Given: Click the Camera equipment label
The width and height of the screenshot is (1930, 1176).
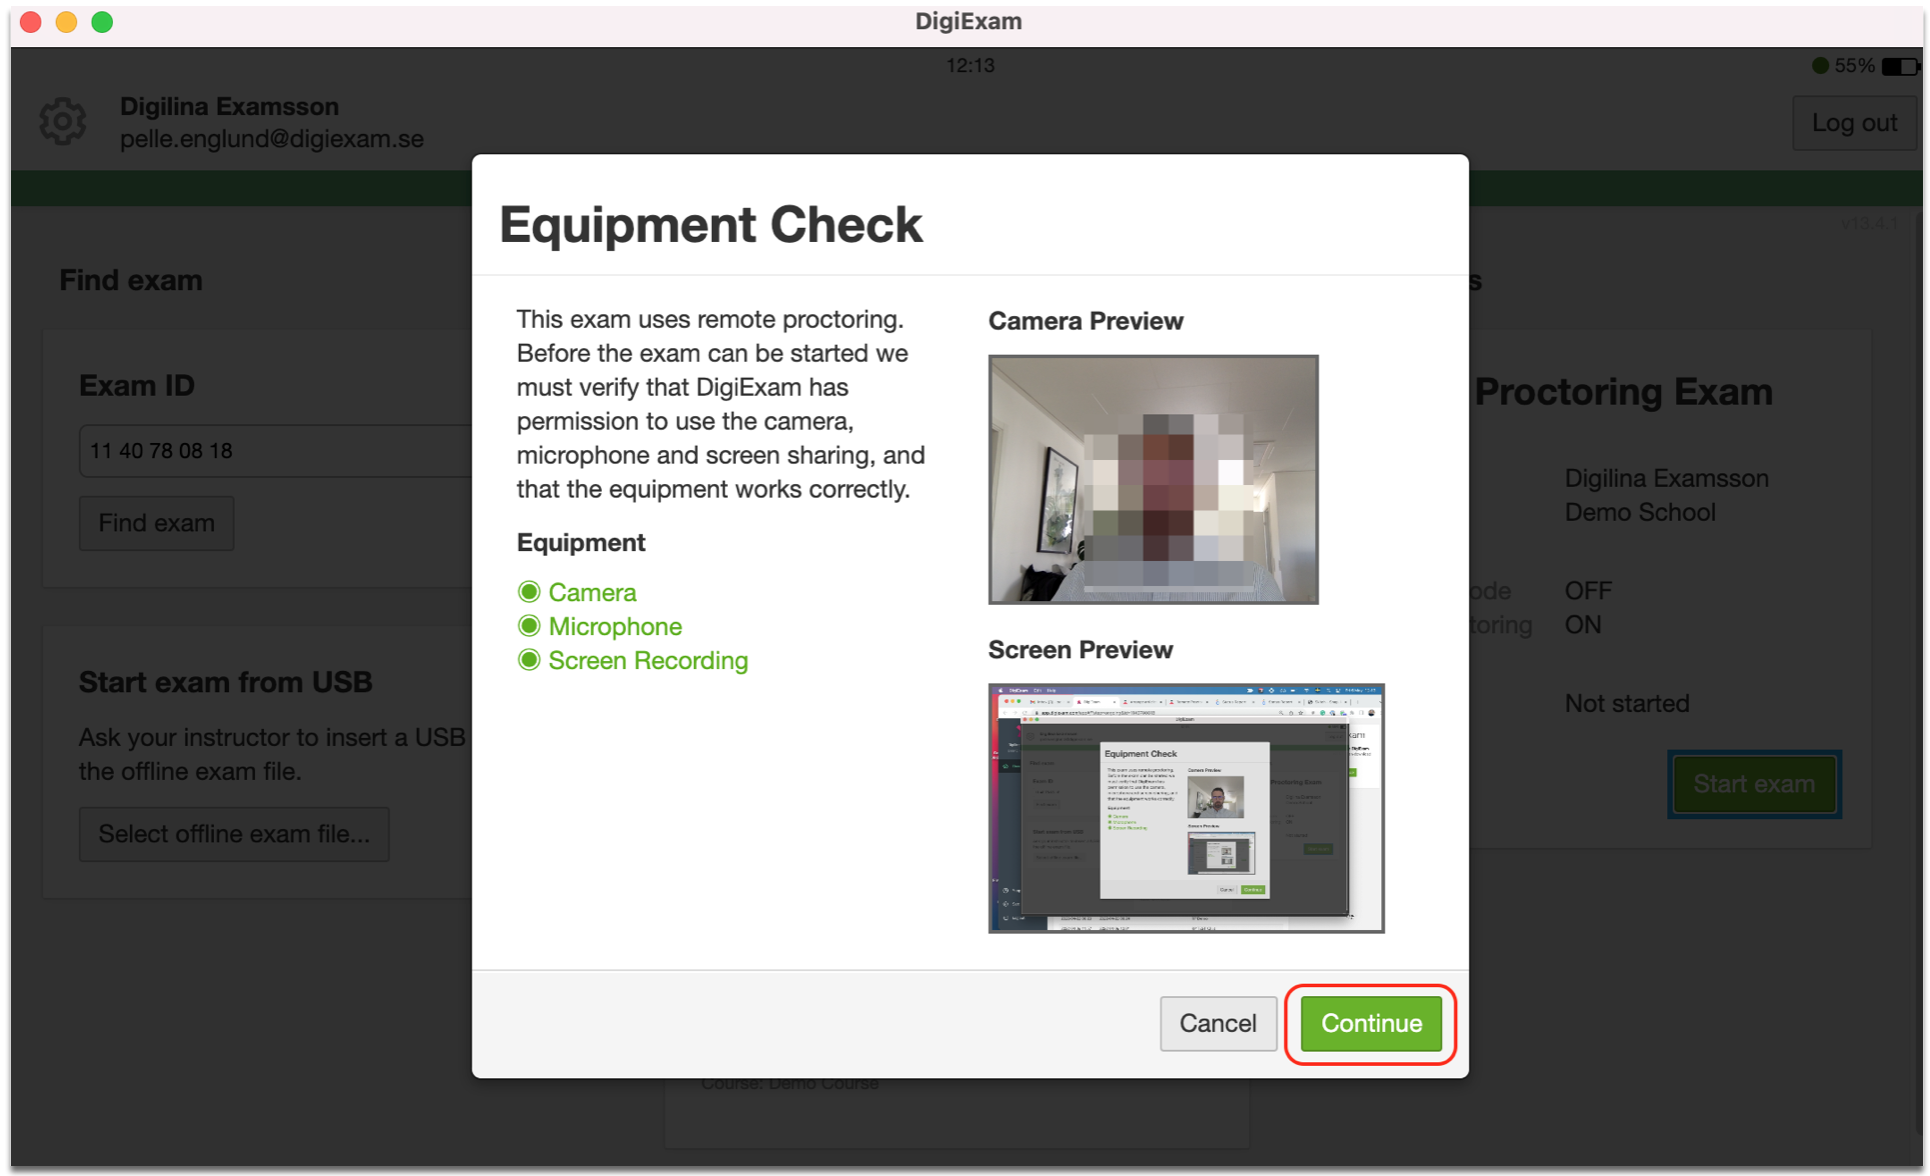Looking at the screenshot, I should [592, 592].
